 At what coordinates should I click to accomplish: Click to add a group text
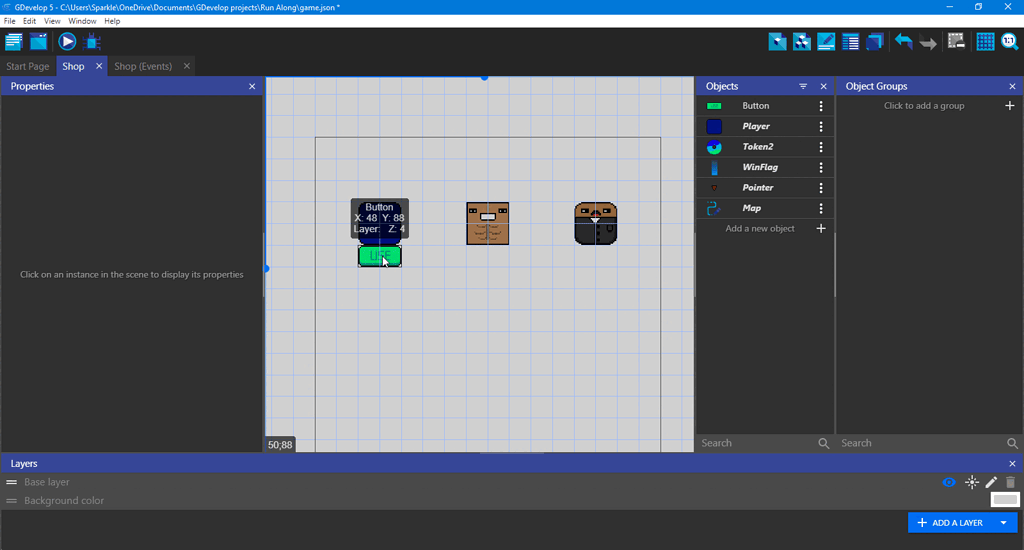[x=923, y=106]
